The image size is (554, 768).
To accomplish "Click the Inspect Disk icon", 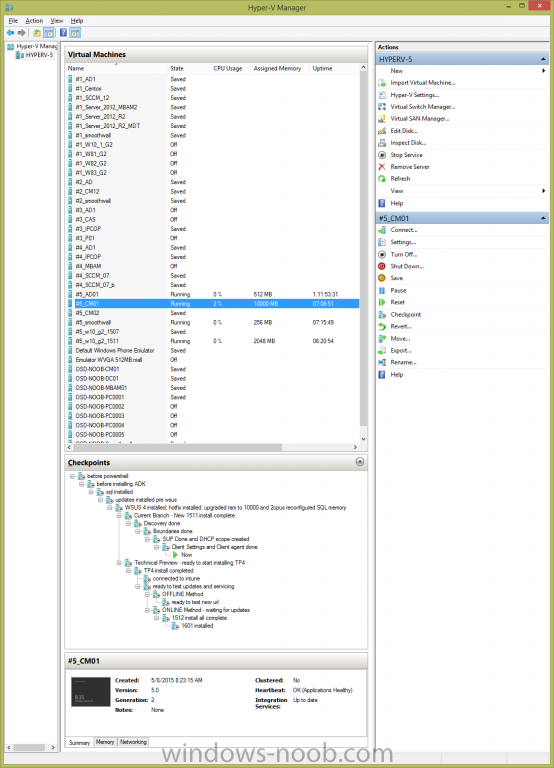I will coord(382,143).
